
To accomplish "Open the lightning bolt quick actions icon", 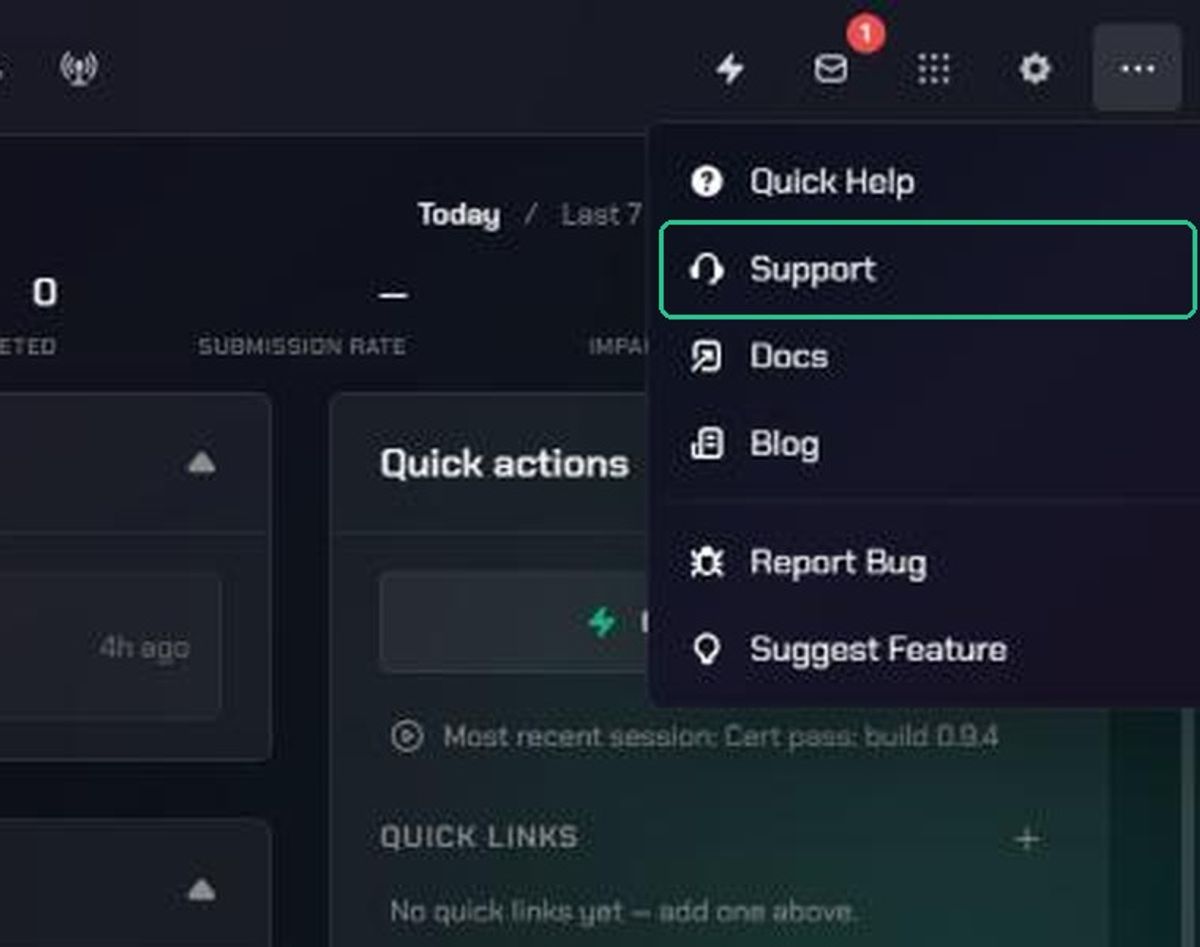I will click(x=731, y=69).
